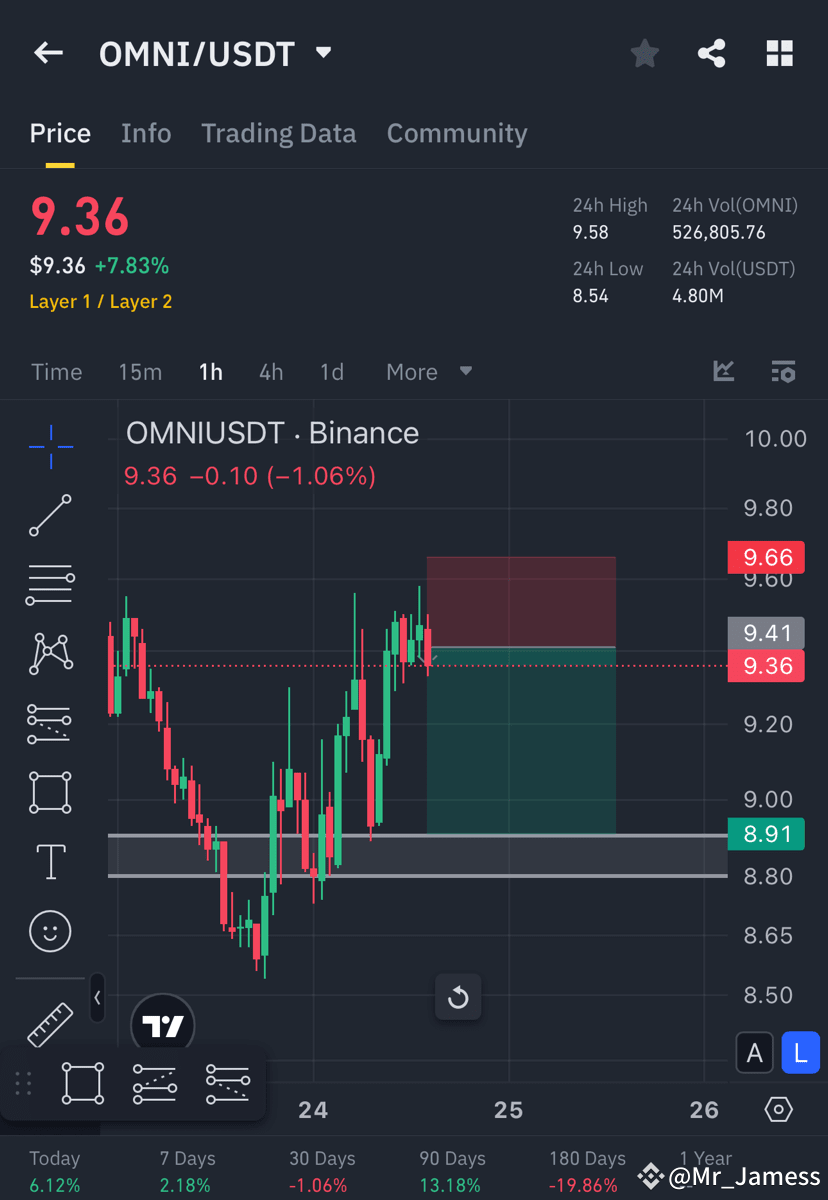The height and width of the screenshot is (1200, 828).
Task: Open the Community tab
Action: coord(457,133)
